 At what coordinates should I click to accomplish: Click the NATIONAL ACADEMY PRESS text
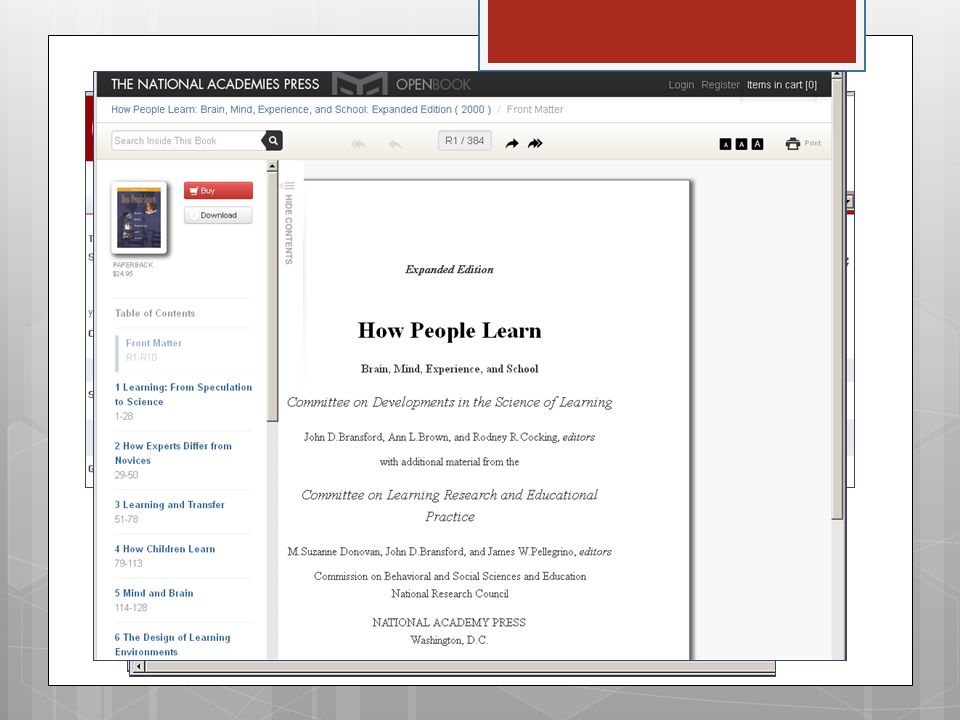click(449, 623)
